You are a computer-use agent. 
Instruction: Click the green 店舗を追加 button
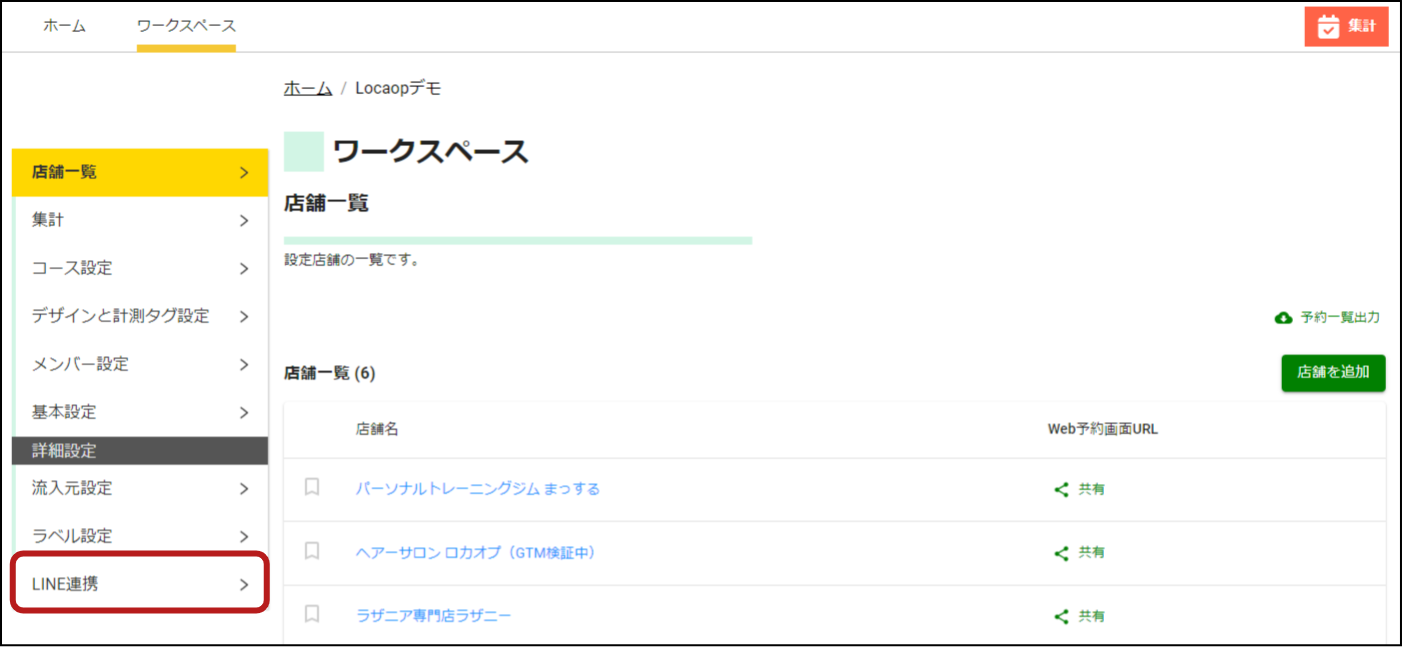1333,372
